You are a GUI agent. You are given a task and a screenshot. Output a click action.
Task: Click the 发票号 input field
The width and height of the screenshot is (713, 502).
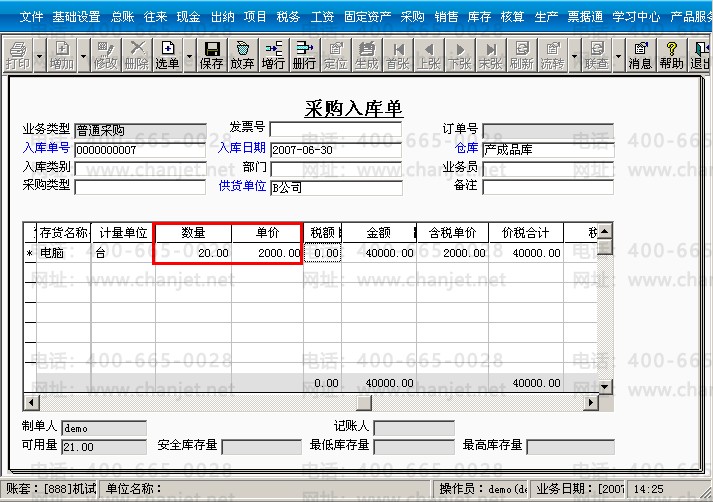coord(336,129)
